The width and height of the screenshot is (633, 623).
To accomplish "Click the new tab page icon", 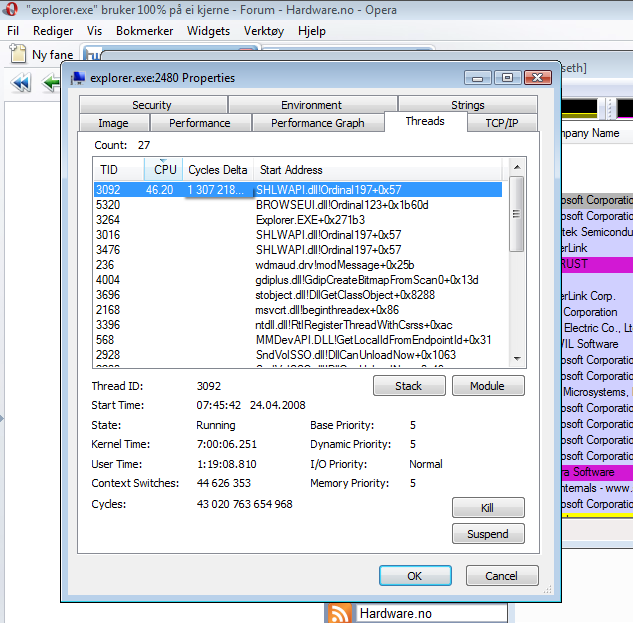I will pos(17,53).
